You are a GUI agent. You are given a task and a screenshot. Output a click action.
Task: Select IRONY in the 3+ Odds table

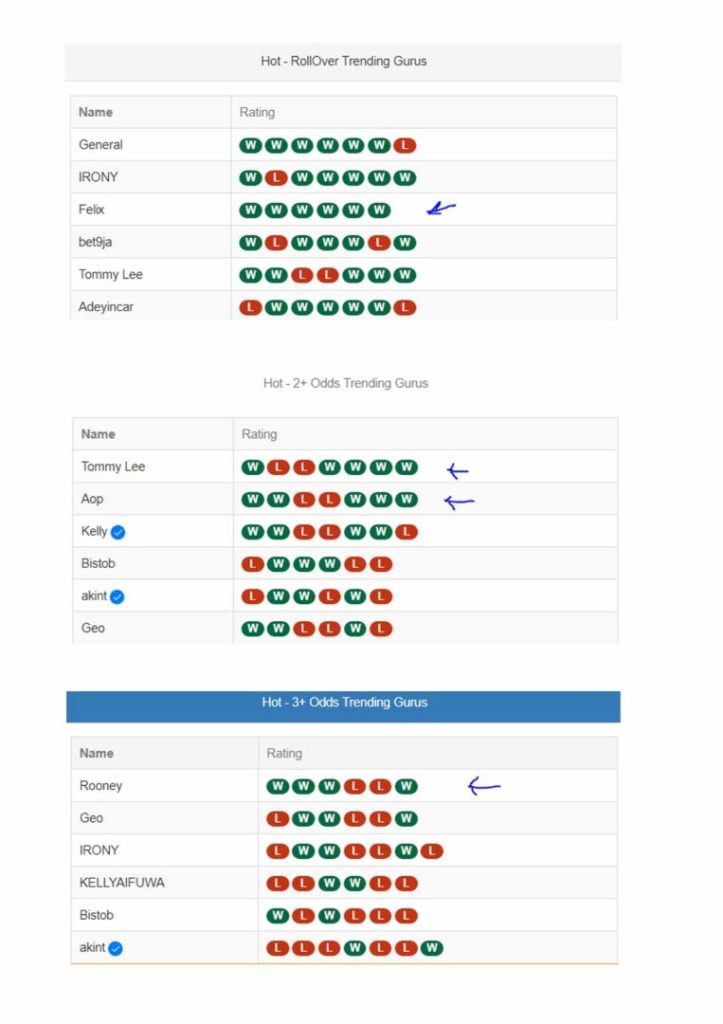click(x=99, y=851)
